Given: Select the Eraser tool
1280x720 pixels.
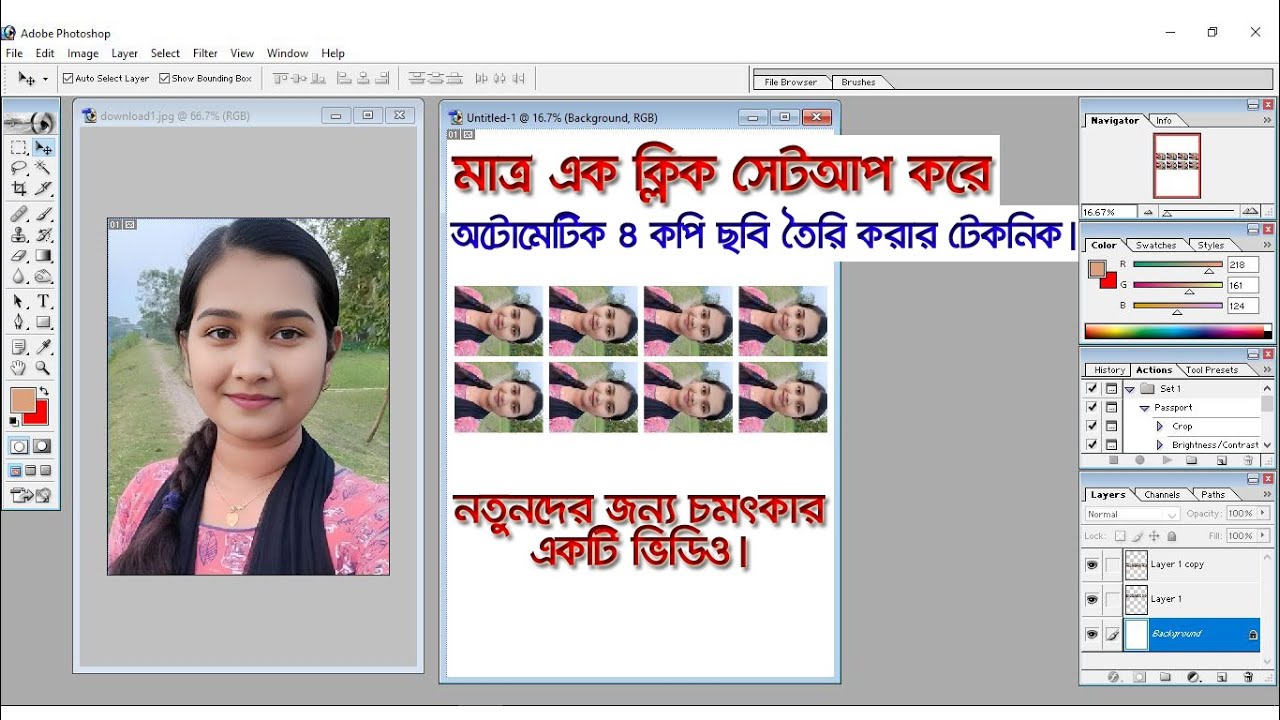Looking at the screenshot, I should [19, 255].
